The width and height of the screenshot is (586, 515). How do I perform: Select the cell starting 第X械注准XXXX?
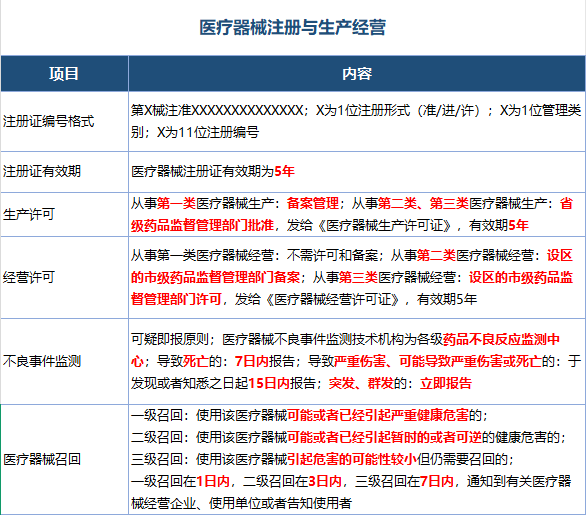(357, 121)
